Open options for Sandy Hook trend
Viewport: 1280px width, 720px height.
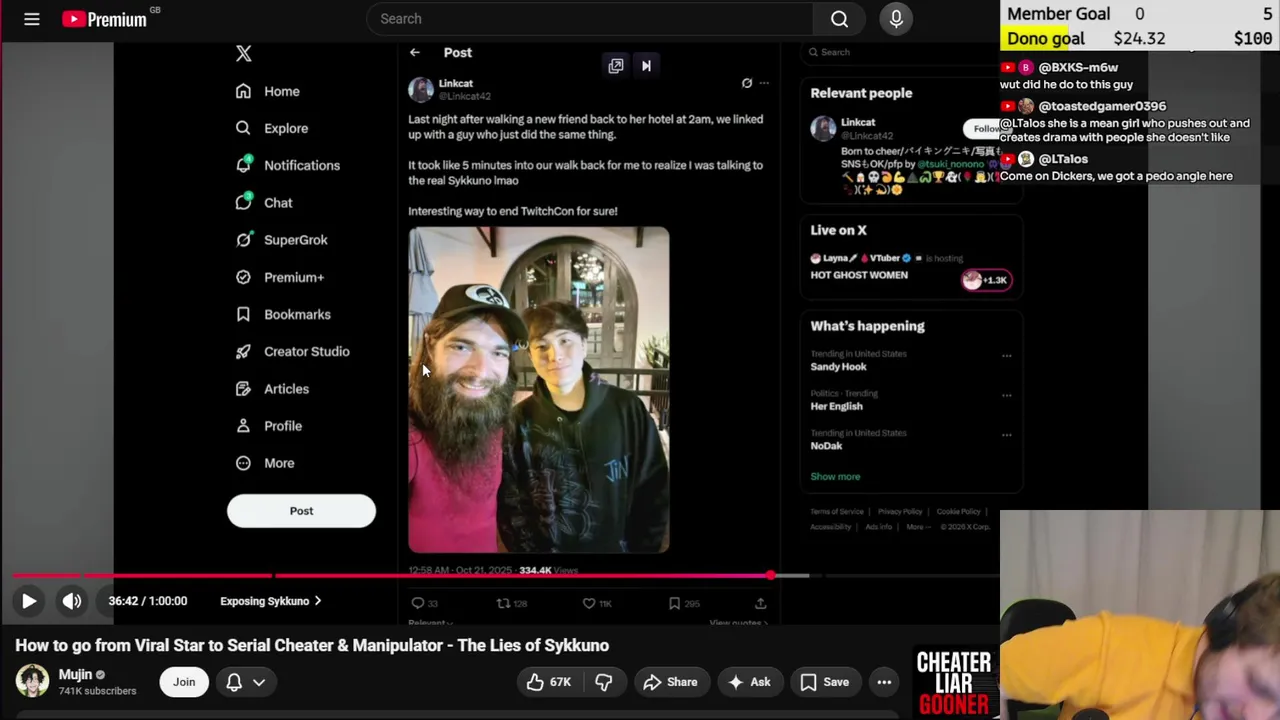[x=1006, y=355]
